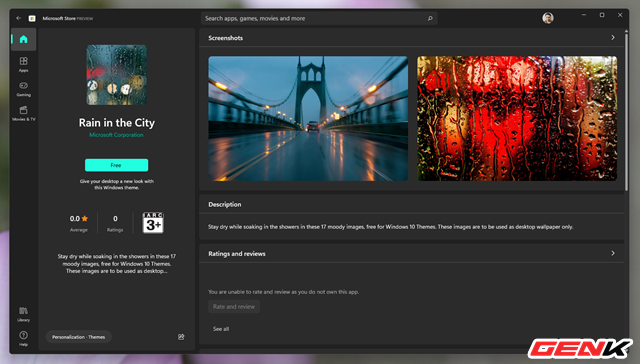Click the 0.0 average star rating
The width and height of the screenshot is (640, 364).
click(x=79, y=223)
